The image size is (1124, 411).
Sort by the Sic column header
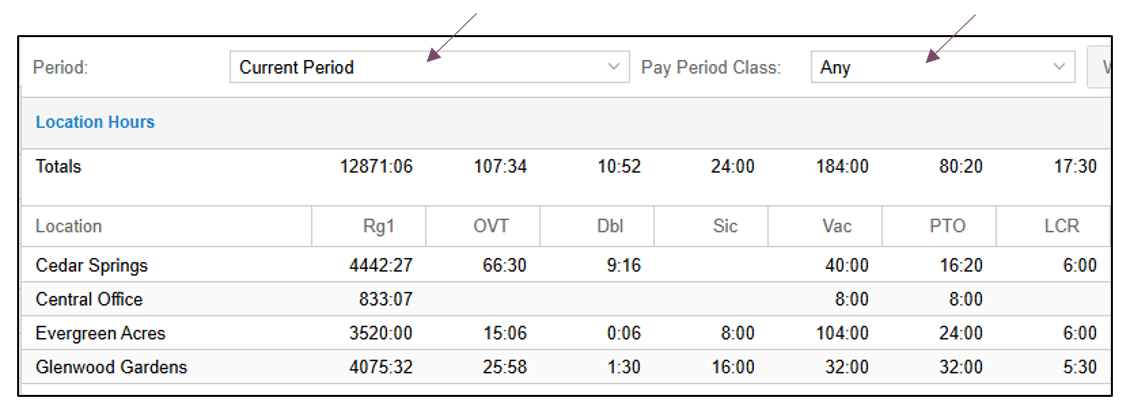click(710, 227)
